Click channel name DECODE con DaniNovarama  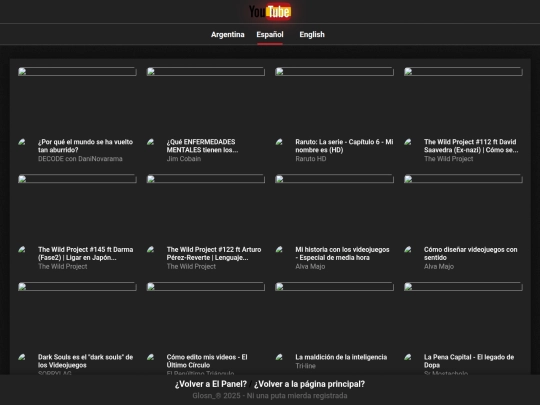point(80,159)
